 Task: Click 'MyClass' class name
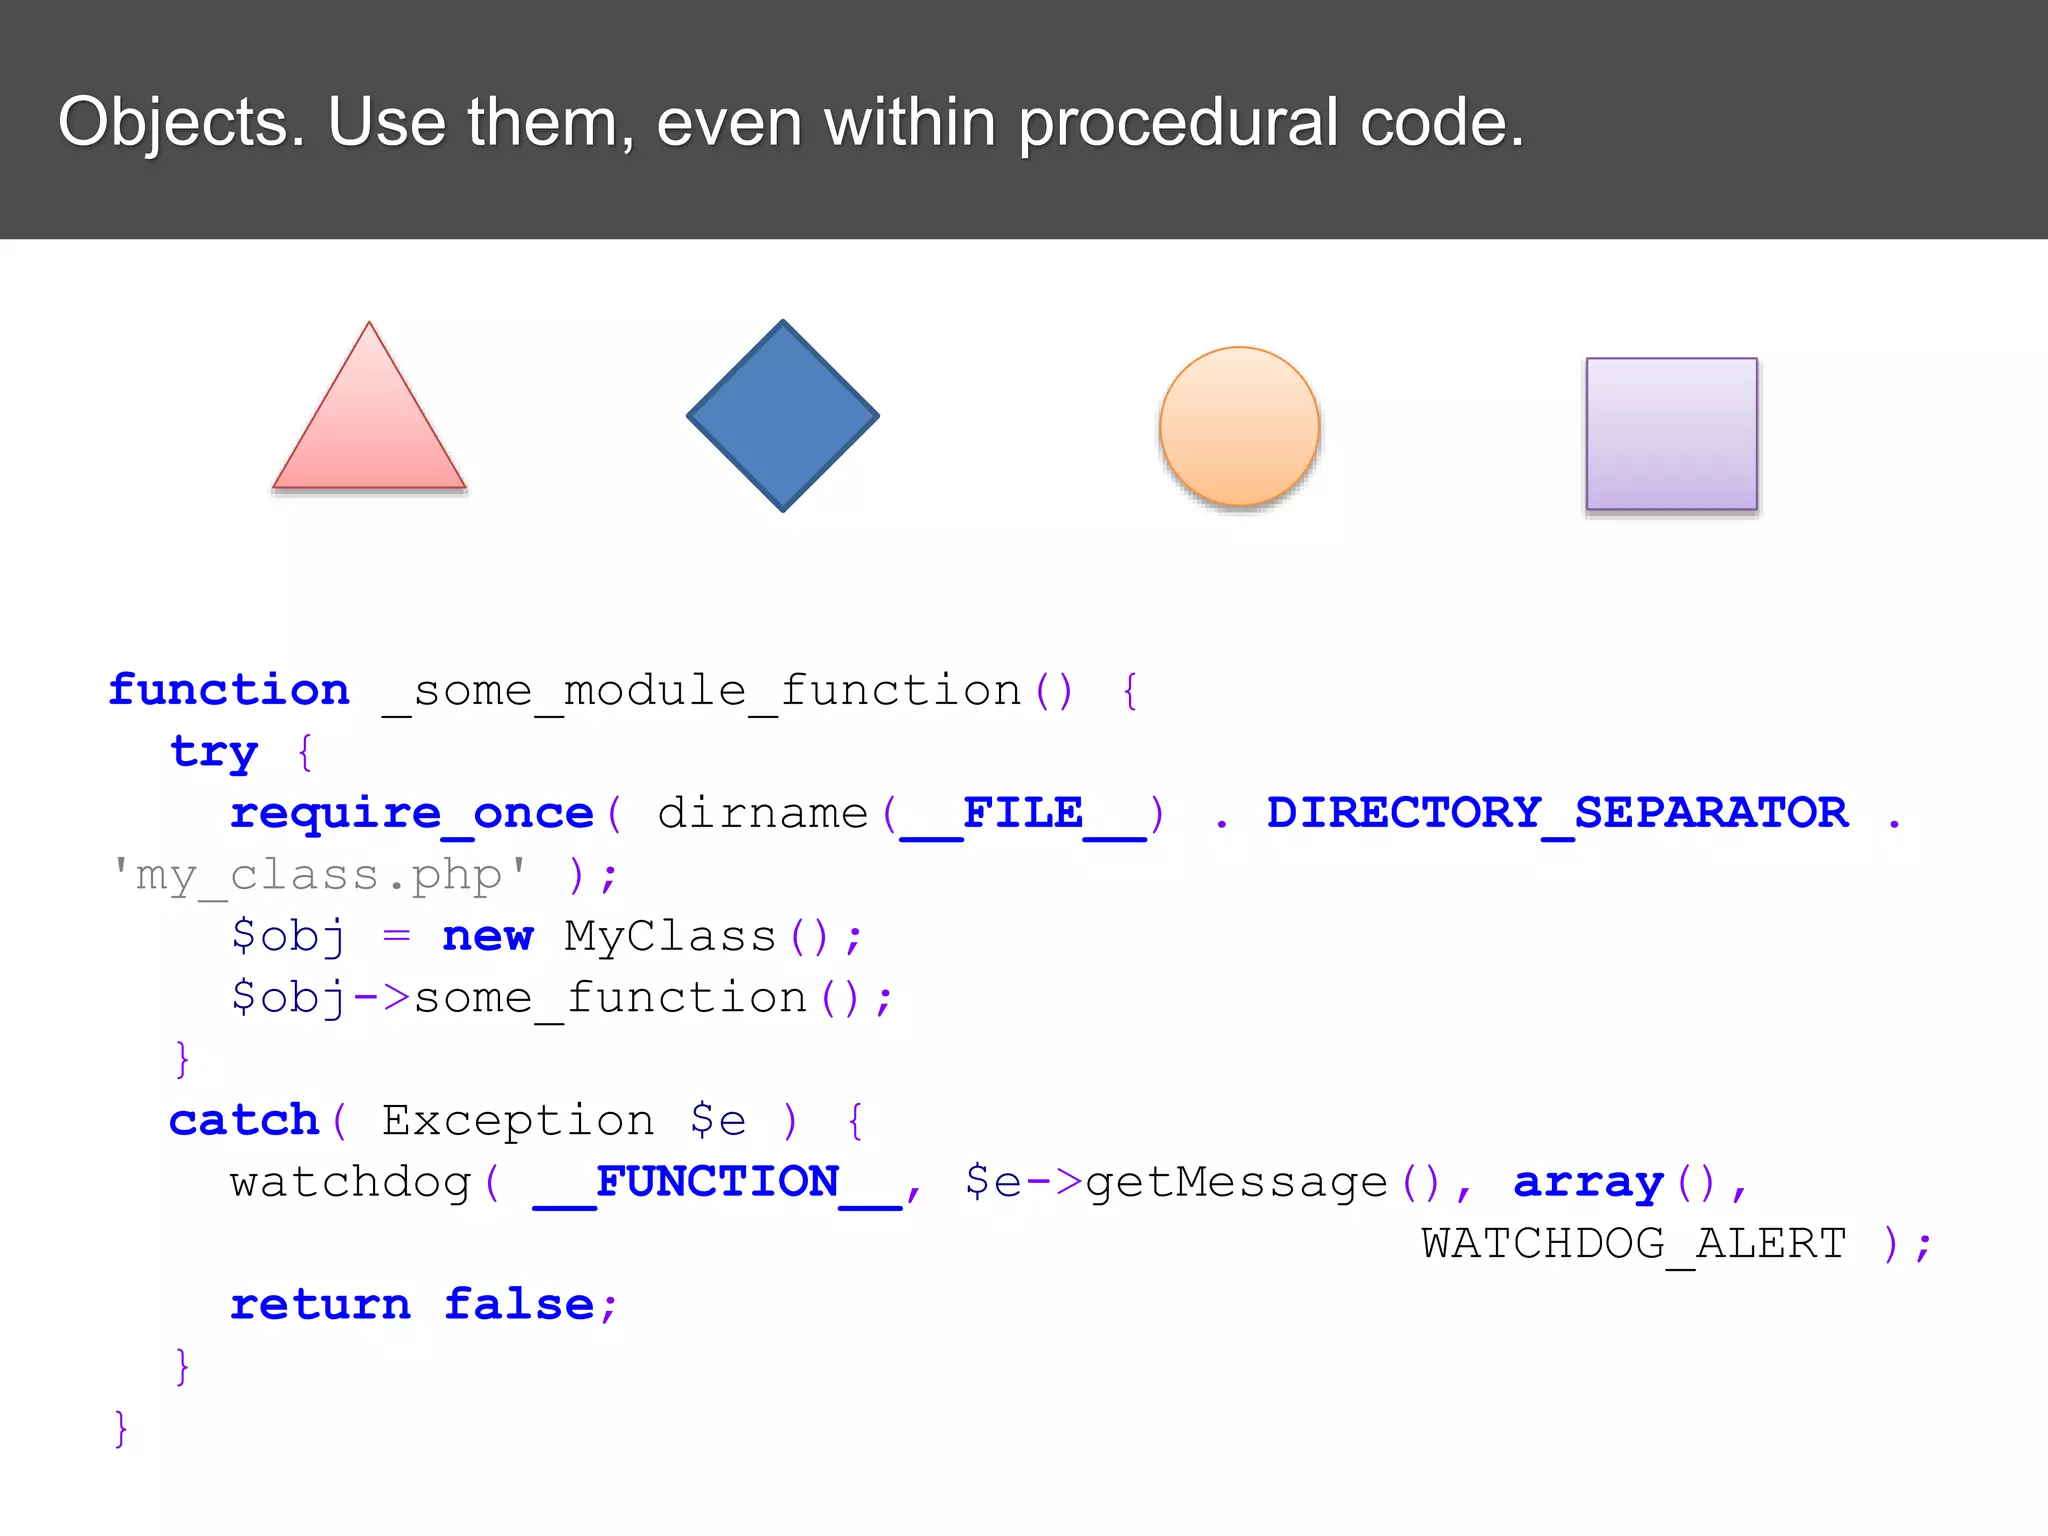tap(670, 937)
